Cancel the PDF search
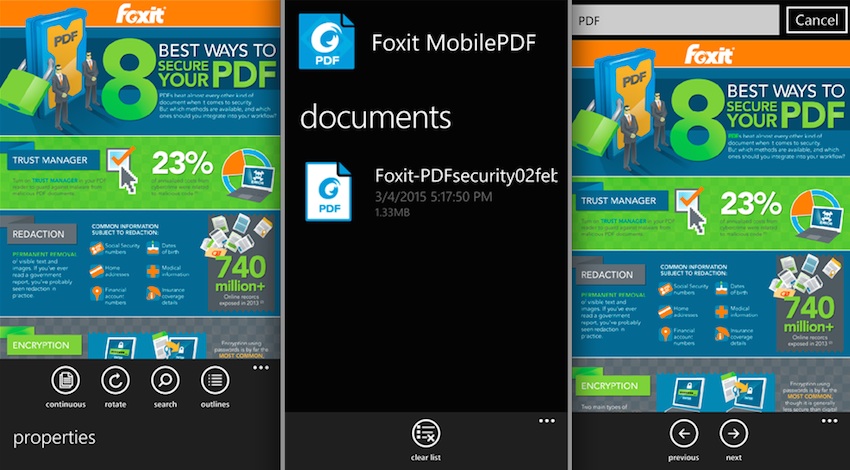 click(x=816, y=21)
